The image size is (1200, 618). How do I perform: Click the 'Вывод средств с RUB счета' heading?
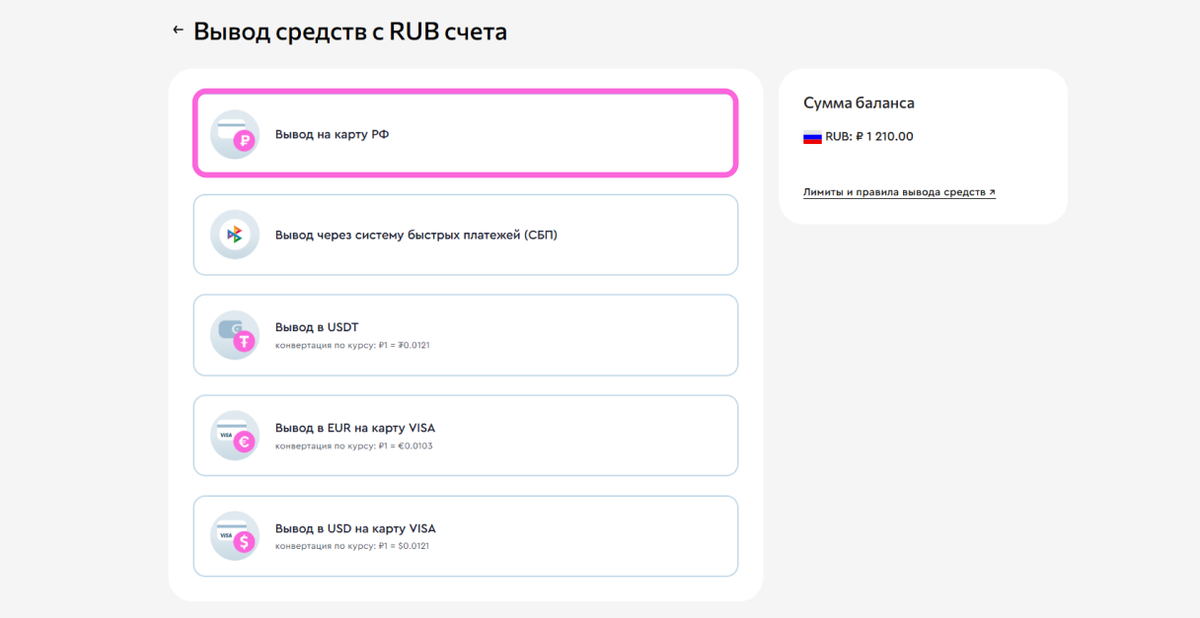350,31
